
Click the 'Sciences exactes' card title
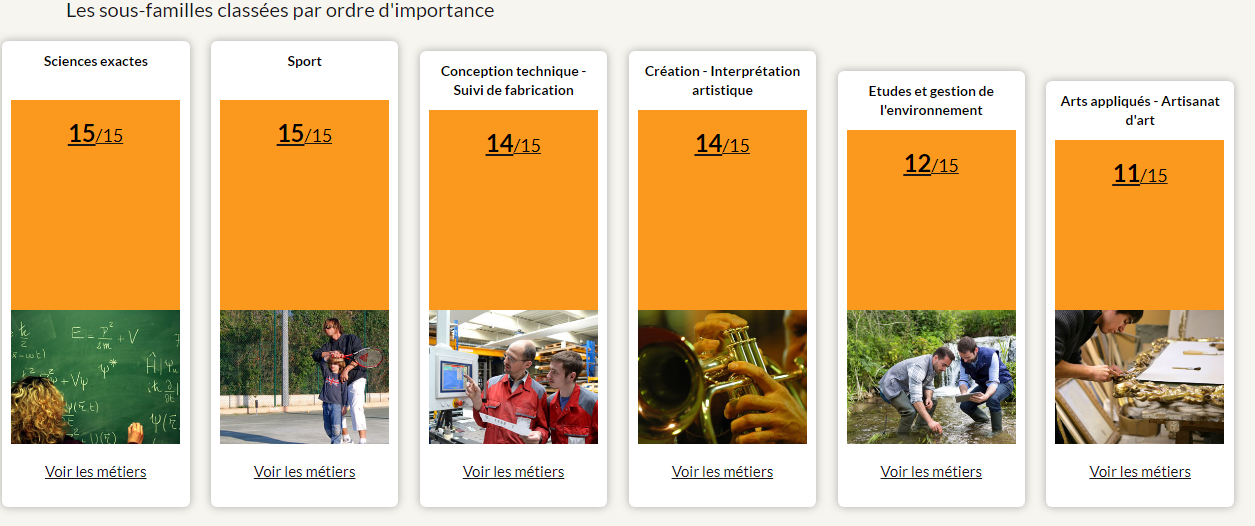(x=96, y=61)
